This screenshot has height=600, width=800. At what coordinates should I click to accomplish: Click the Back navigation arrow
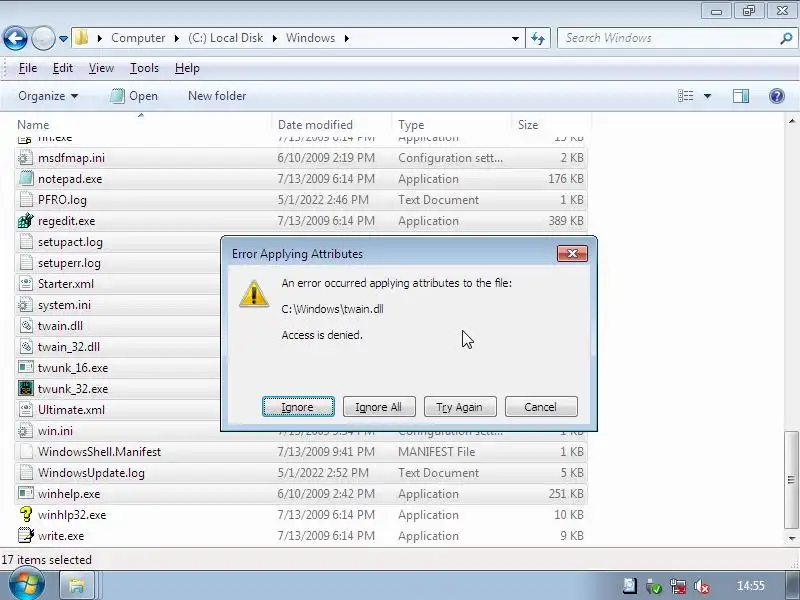(15, 38)
